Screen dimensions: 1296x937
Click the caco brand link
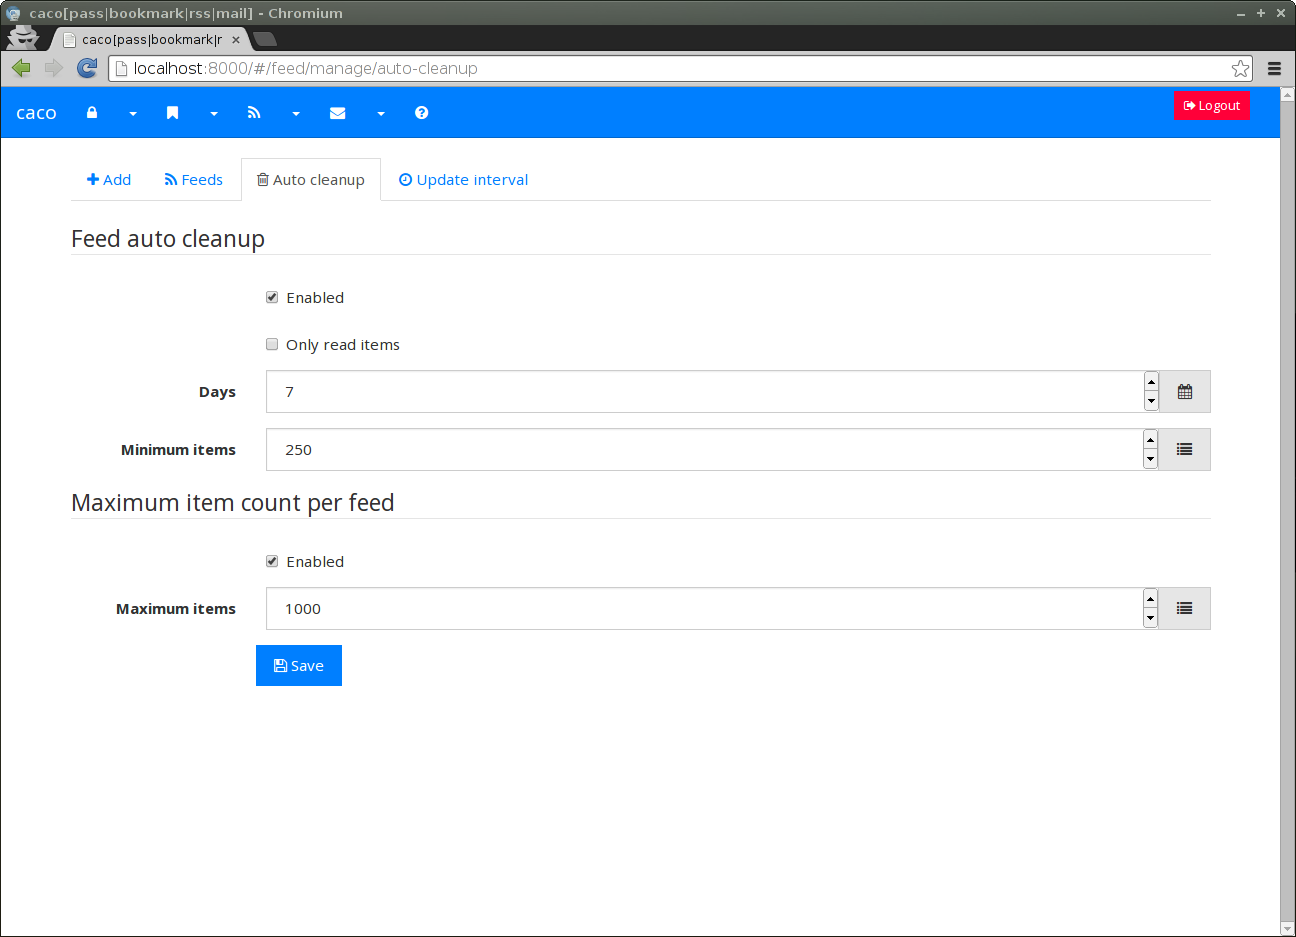(x=36, y=113)
